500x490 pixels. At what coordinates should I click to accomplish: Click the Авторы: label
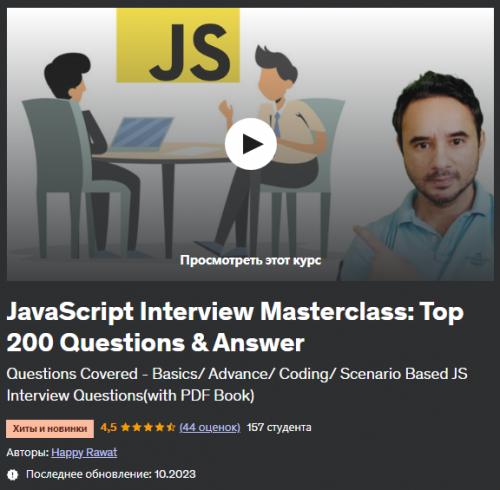28,452
